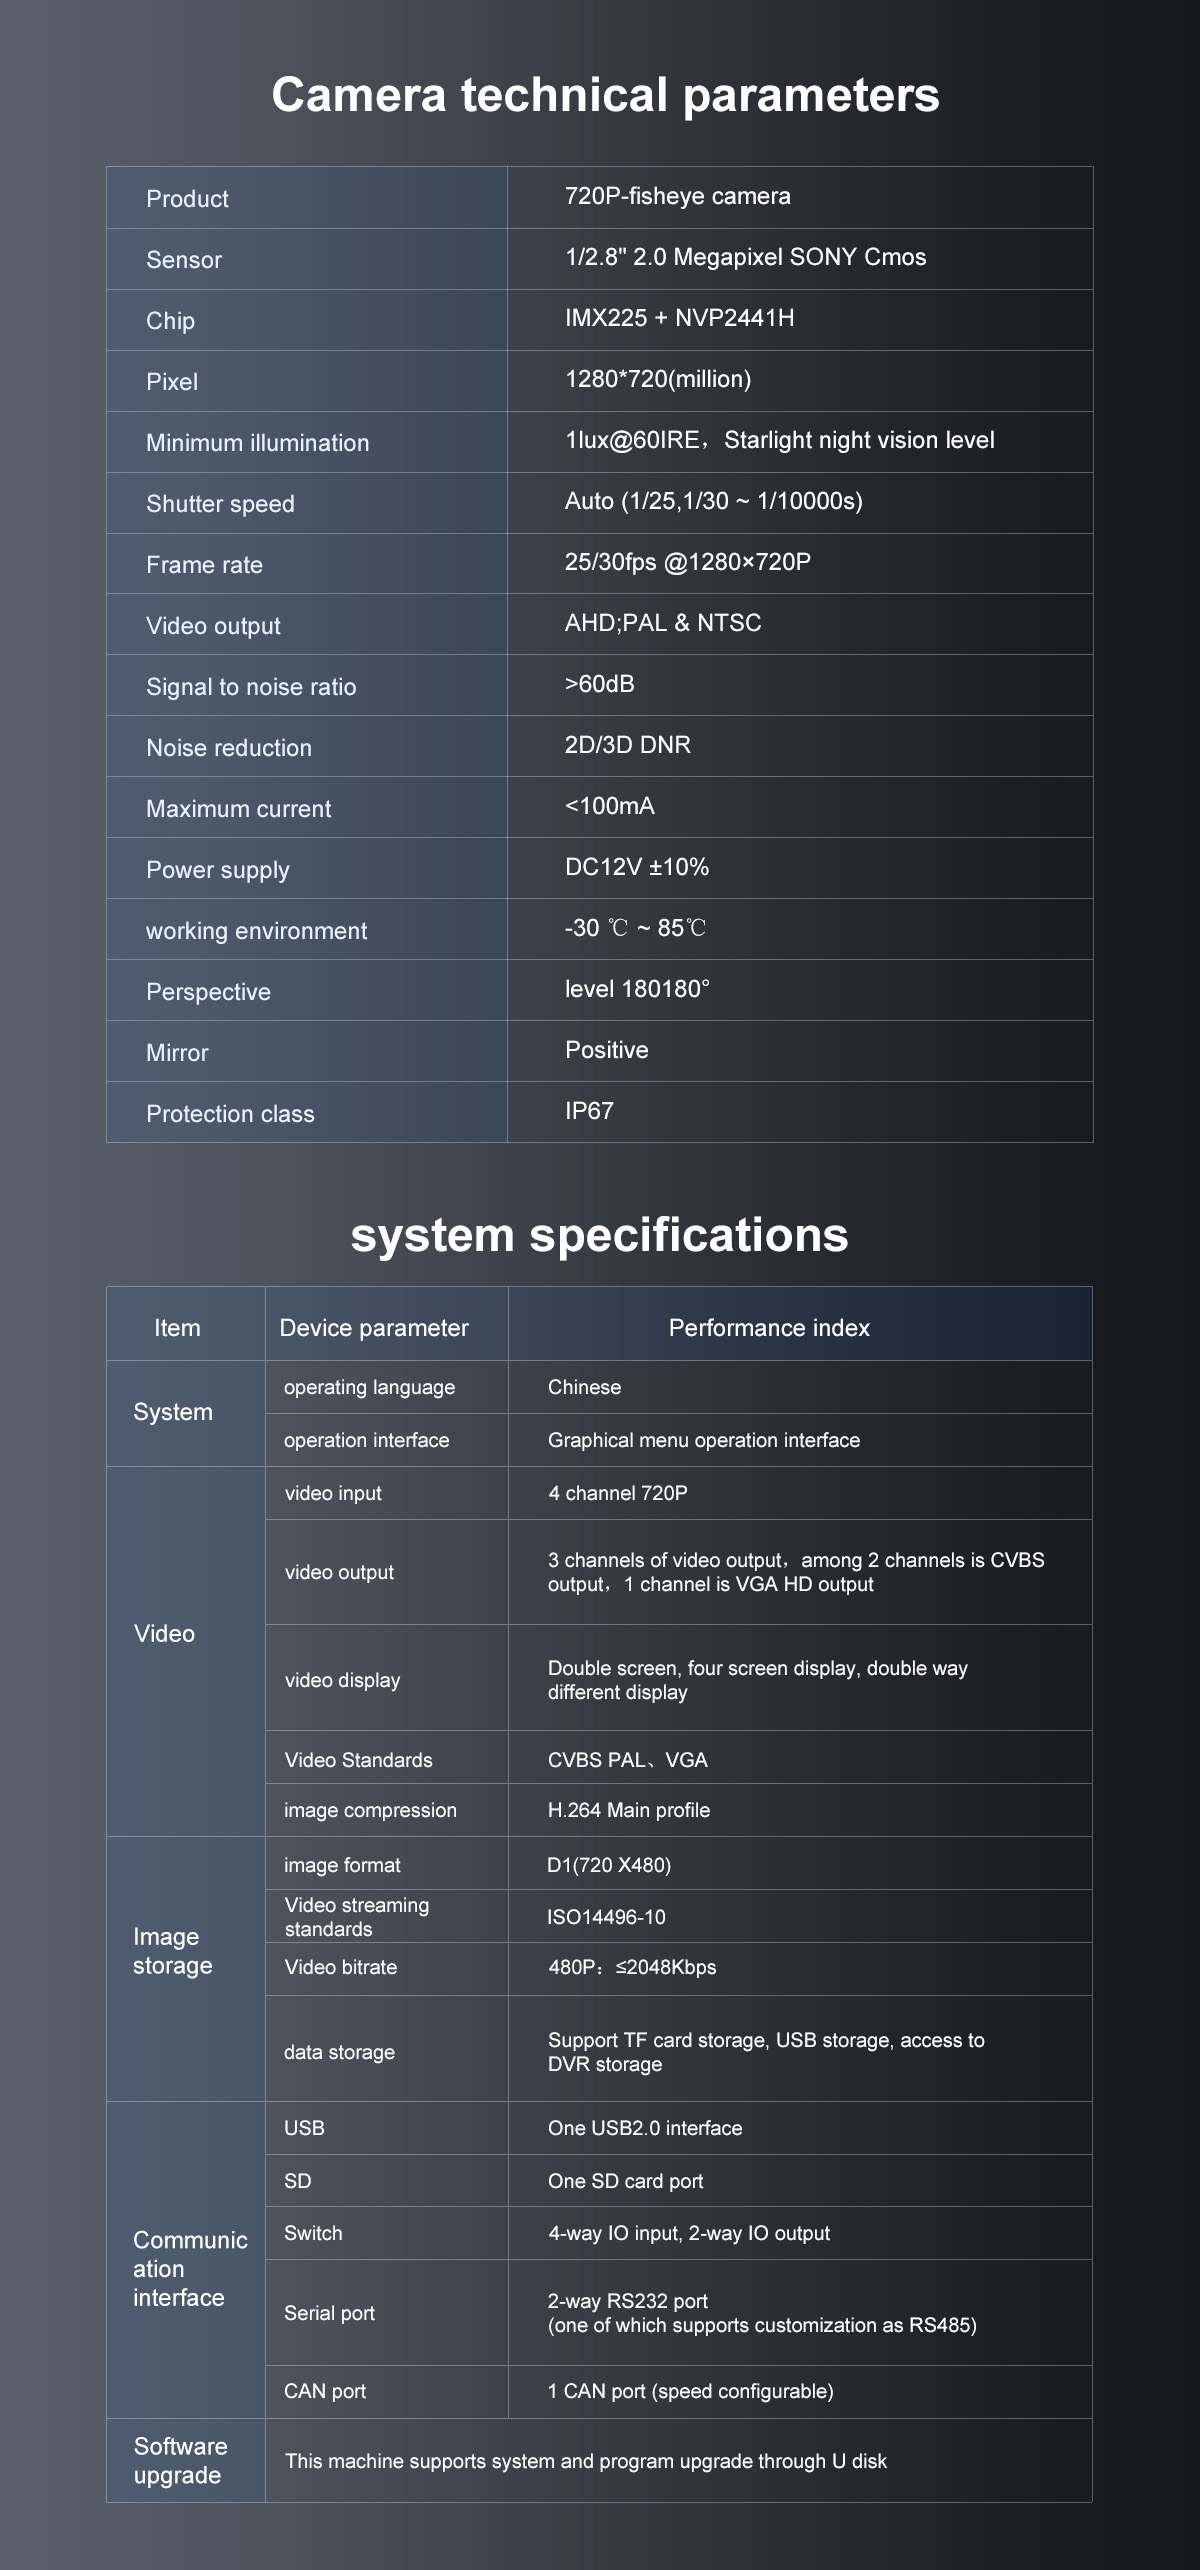Select the Shutter speed Auto value
The image size is (1200, 2570).
pyautogui.click(x=713, y=501)
